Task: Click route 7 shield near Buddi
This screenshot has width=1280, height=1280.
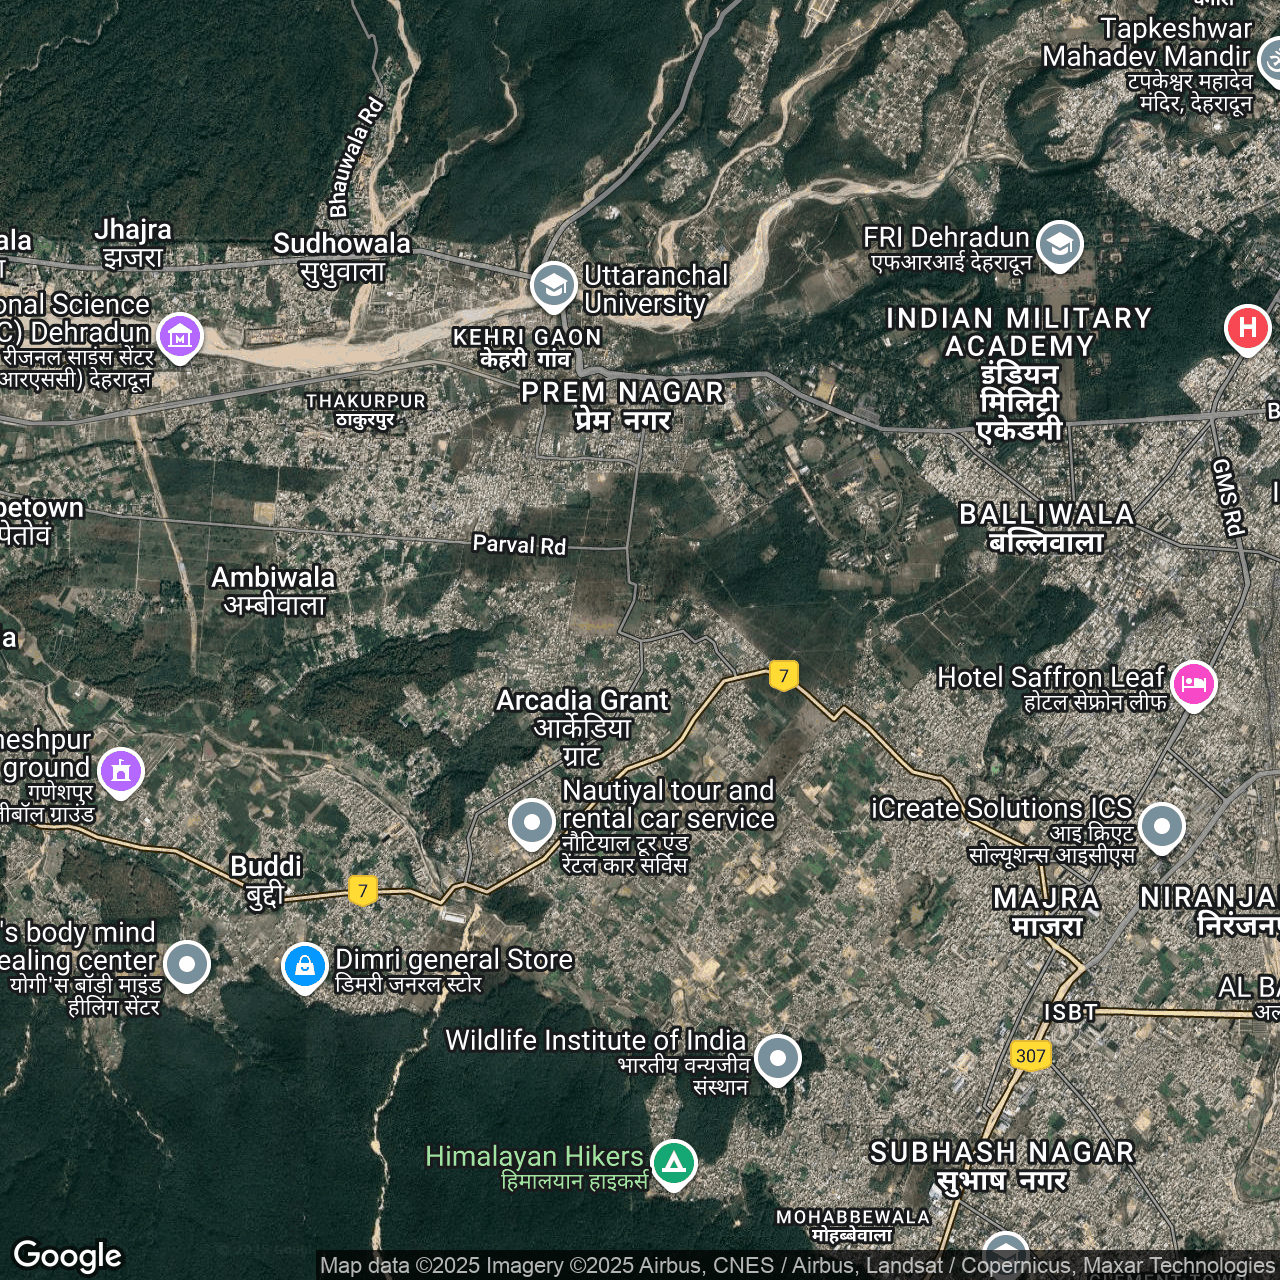Action: click(363, 890)
